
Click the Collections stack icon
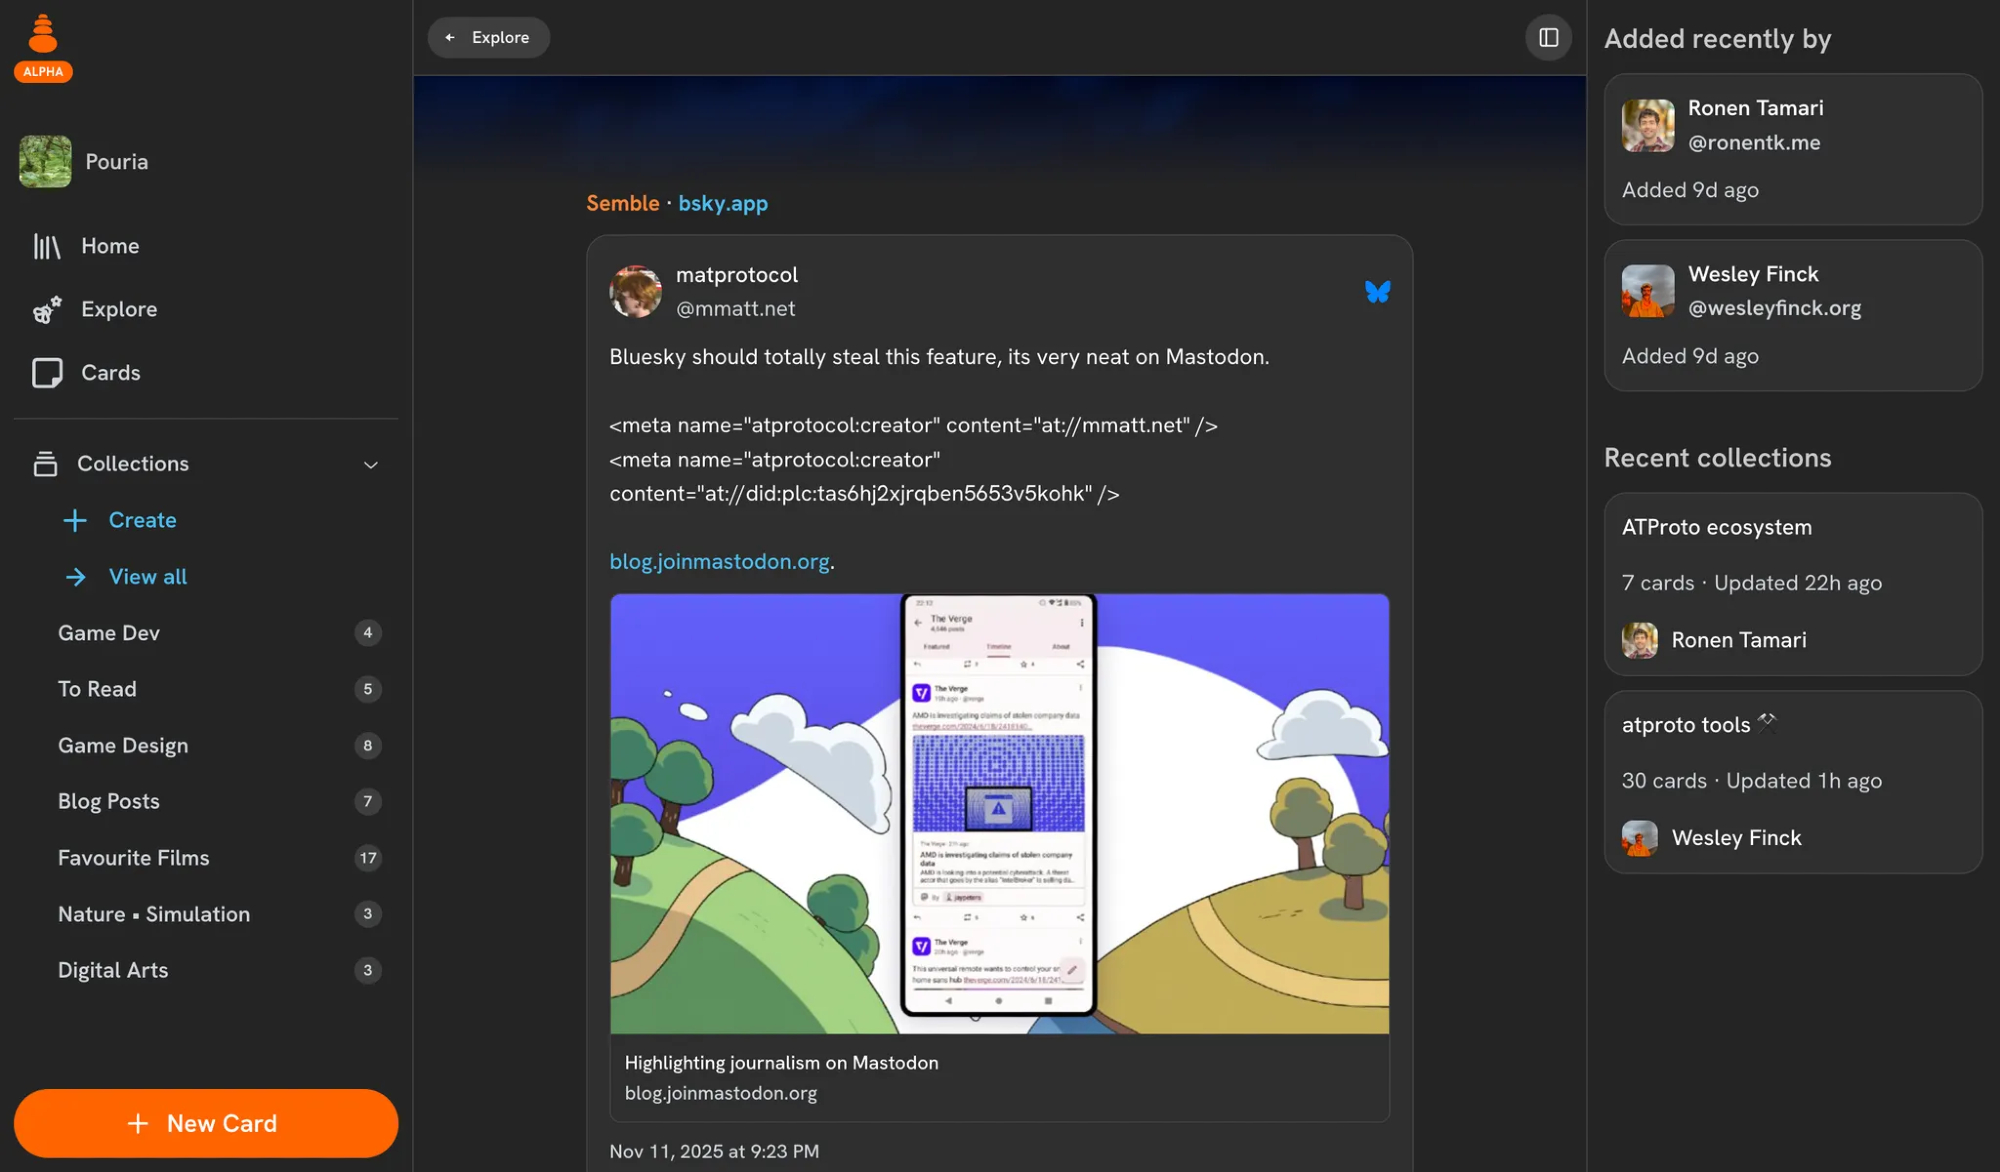[x=45, y=464]
